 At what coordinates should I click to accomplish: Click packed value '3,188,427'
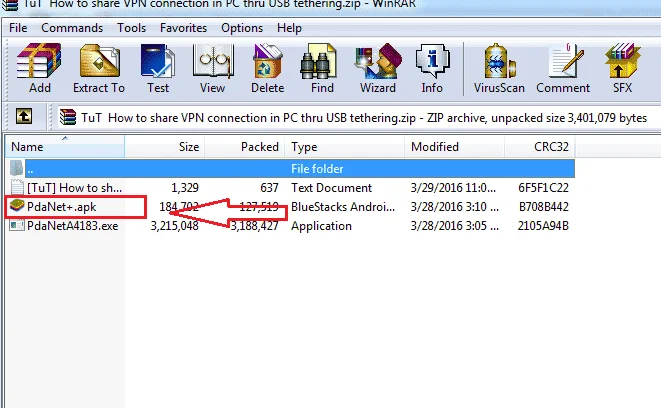[254, 226]
